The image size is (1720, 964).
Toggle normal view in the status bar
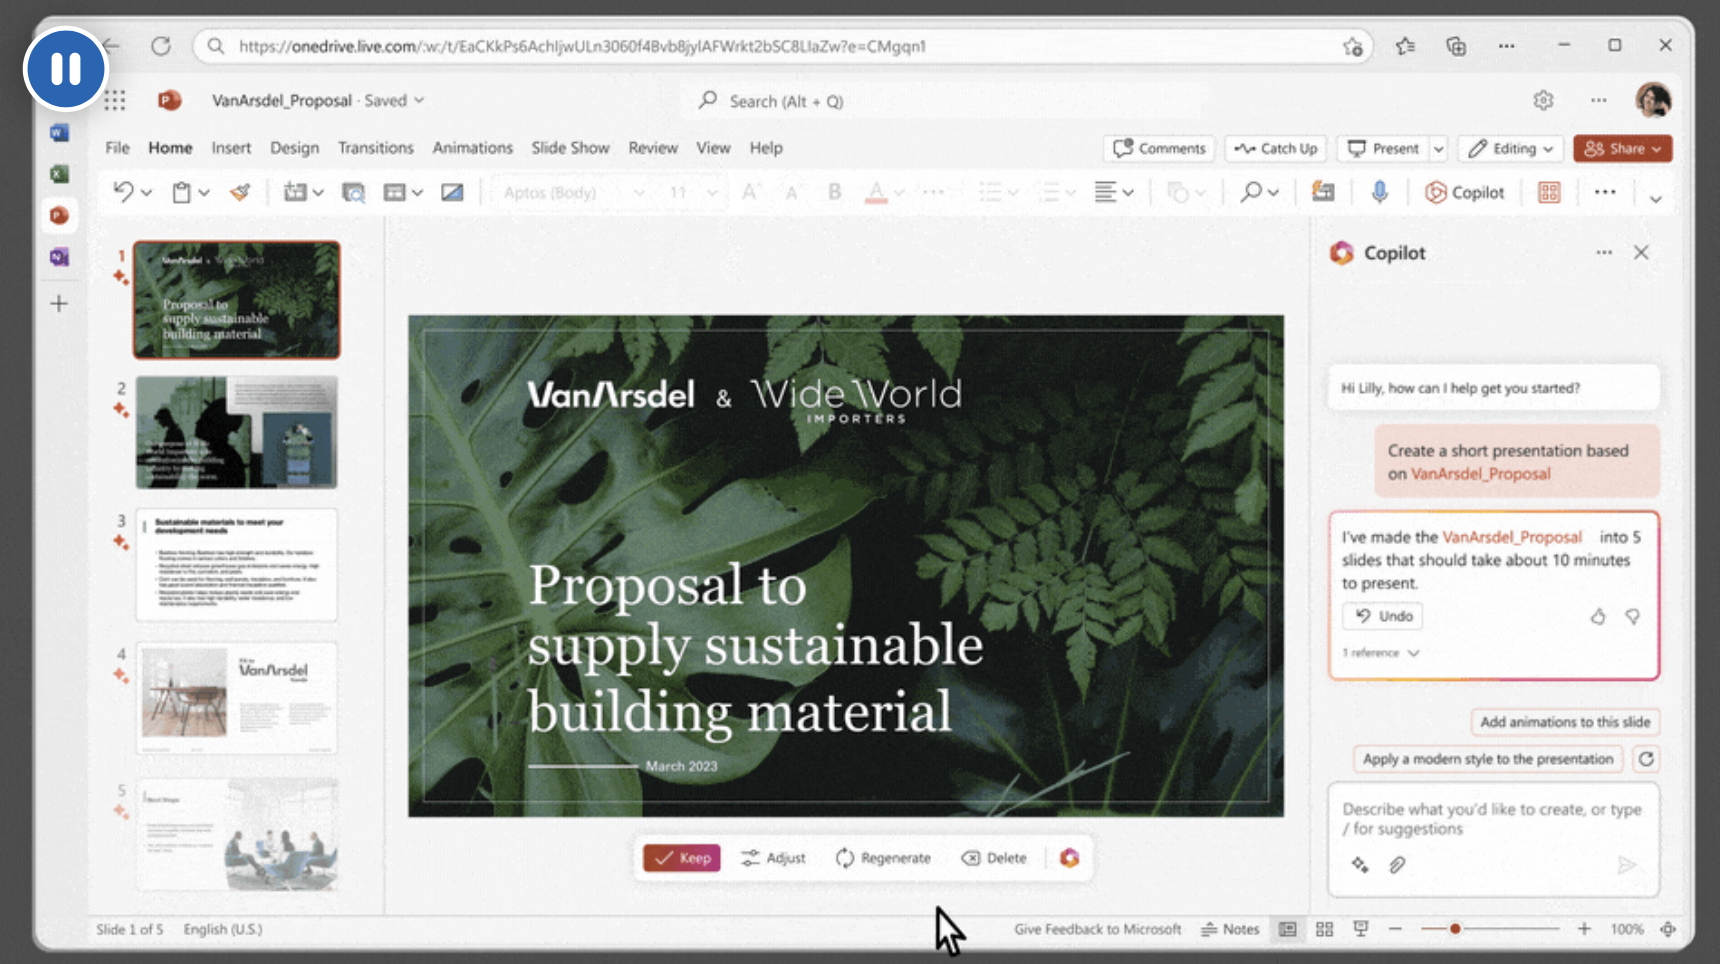[1288, 929]
